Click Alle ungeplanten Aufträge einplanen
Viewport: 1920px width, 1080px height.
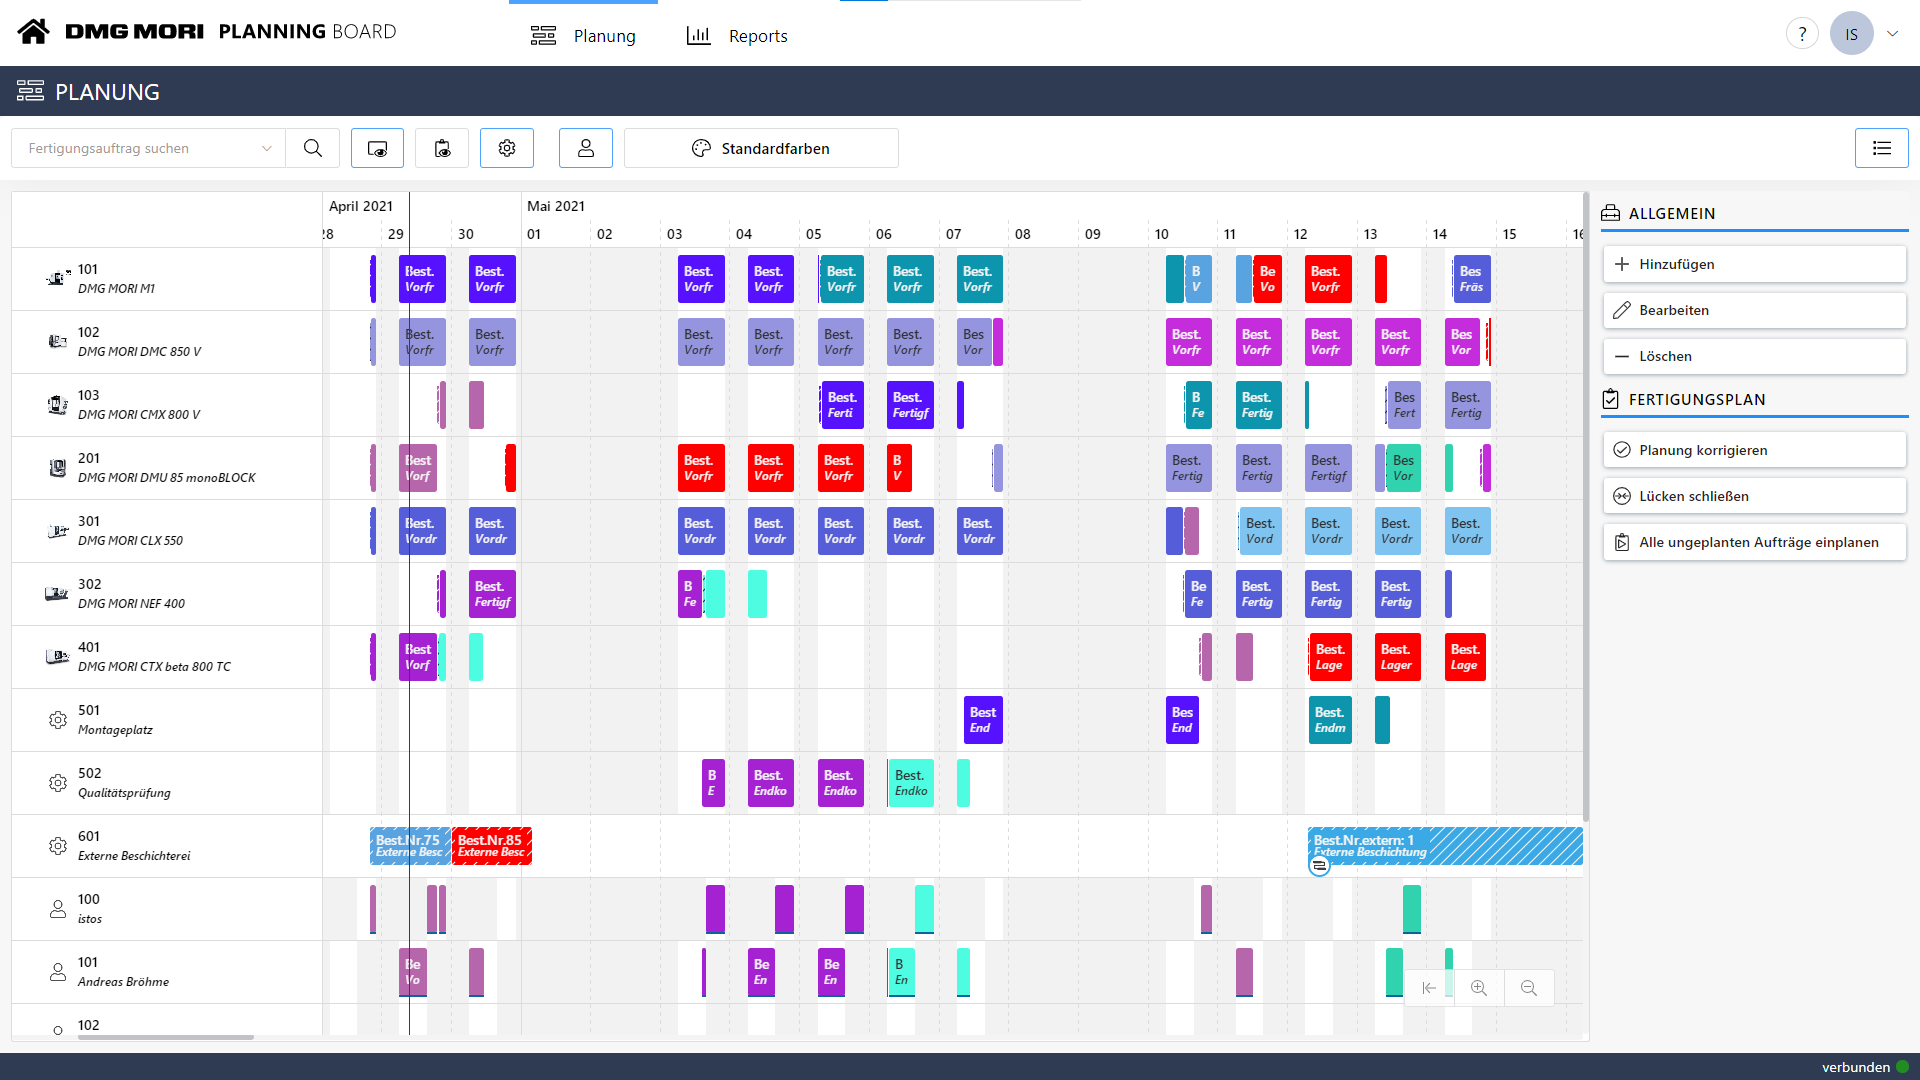pos(1754,542)
